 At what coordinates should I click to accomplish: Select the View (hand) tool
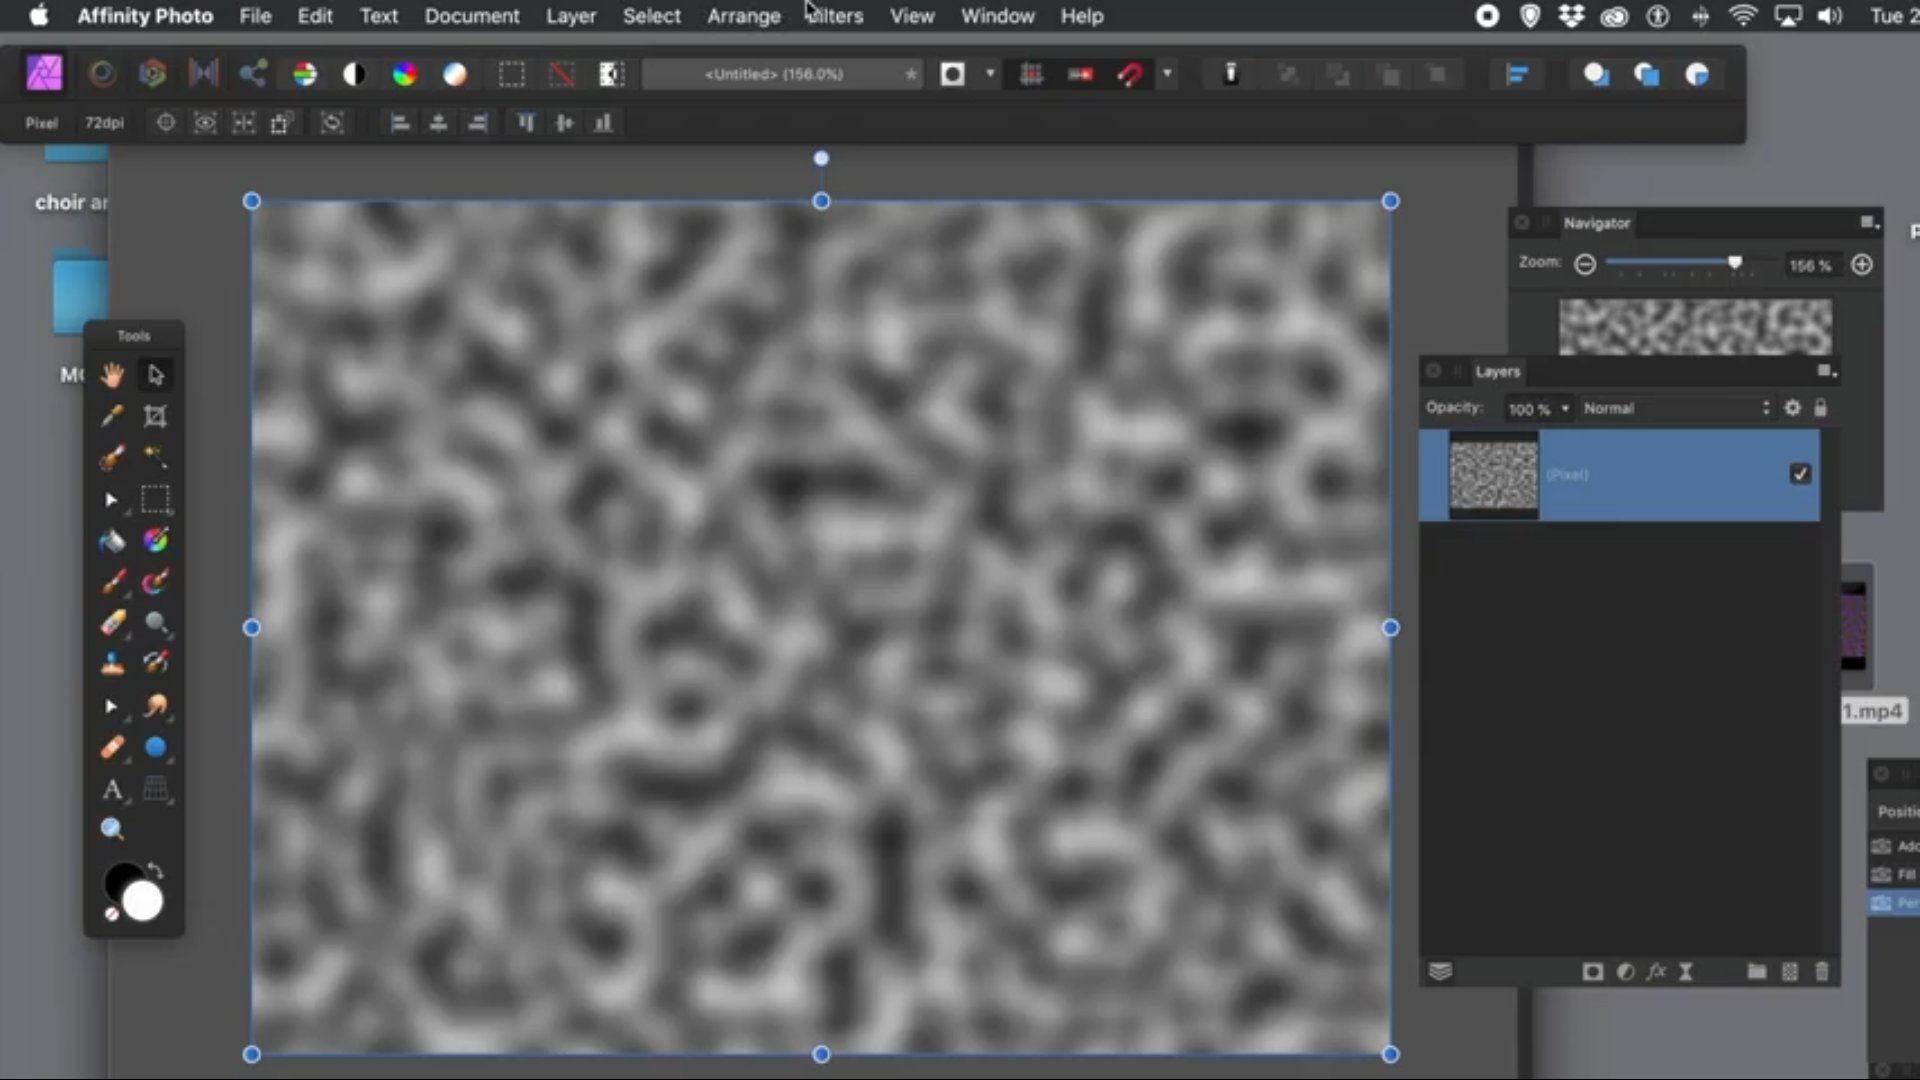[x=112, y=375]
